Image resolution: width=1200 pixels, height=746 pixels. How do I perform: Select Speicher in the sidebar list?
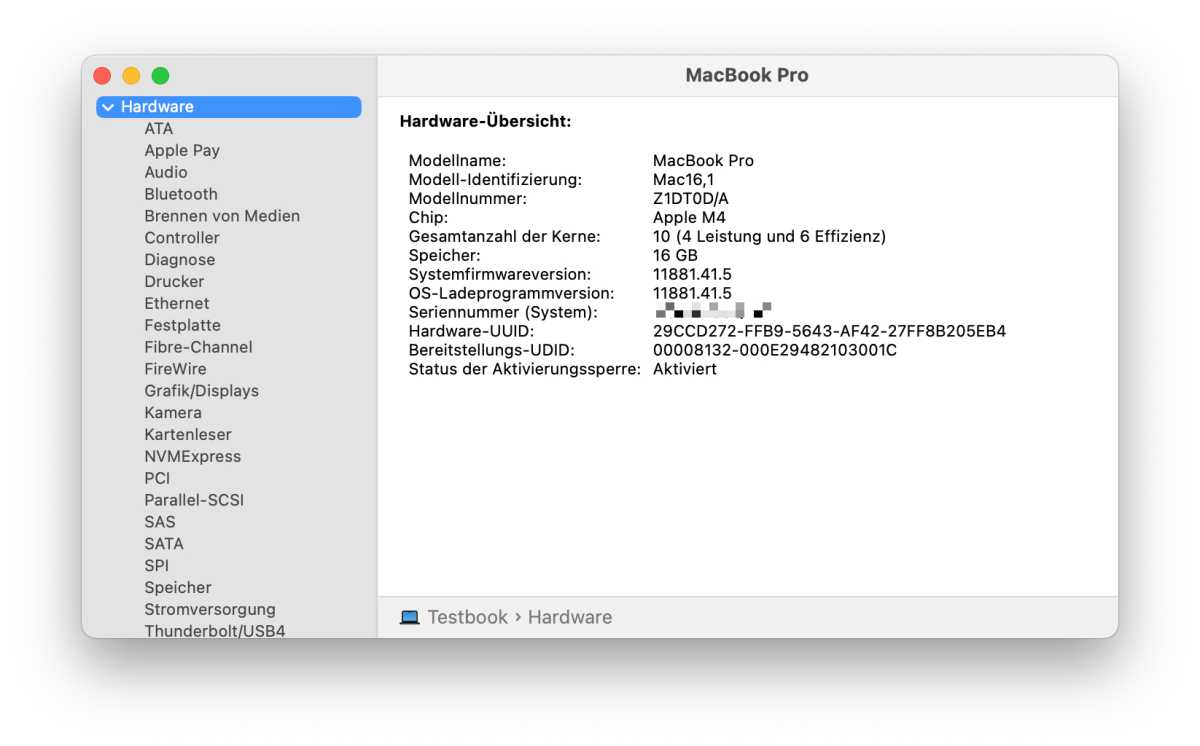click(x=178, y=588)
